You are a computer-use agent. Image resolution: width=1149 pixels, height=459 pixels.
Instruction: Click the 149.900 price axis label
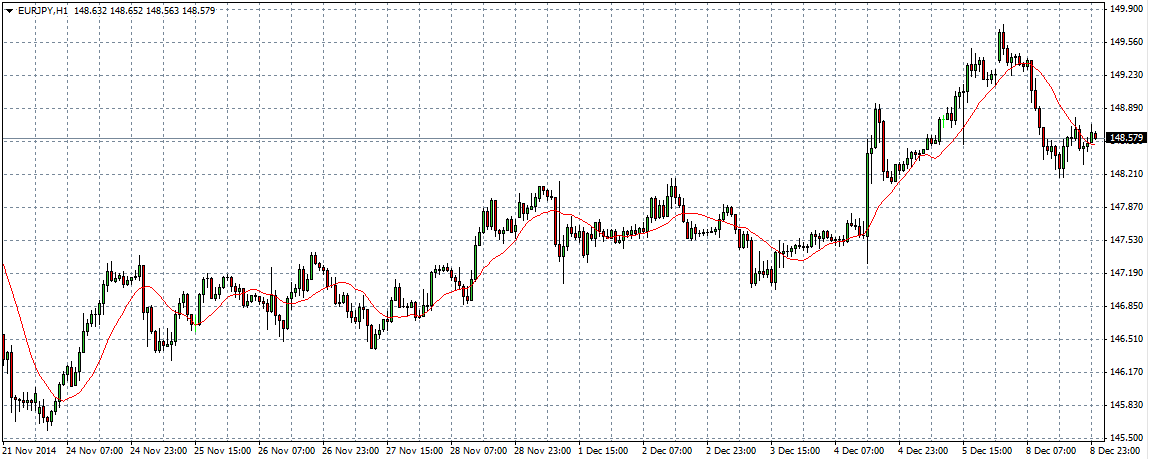(1125, 9)
